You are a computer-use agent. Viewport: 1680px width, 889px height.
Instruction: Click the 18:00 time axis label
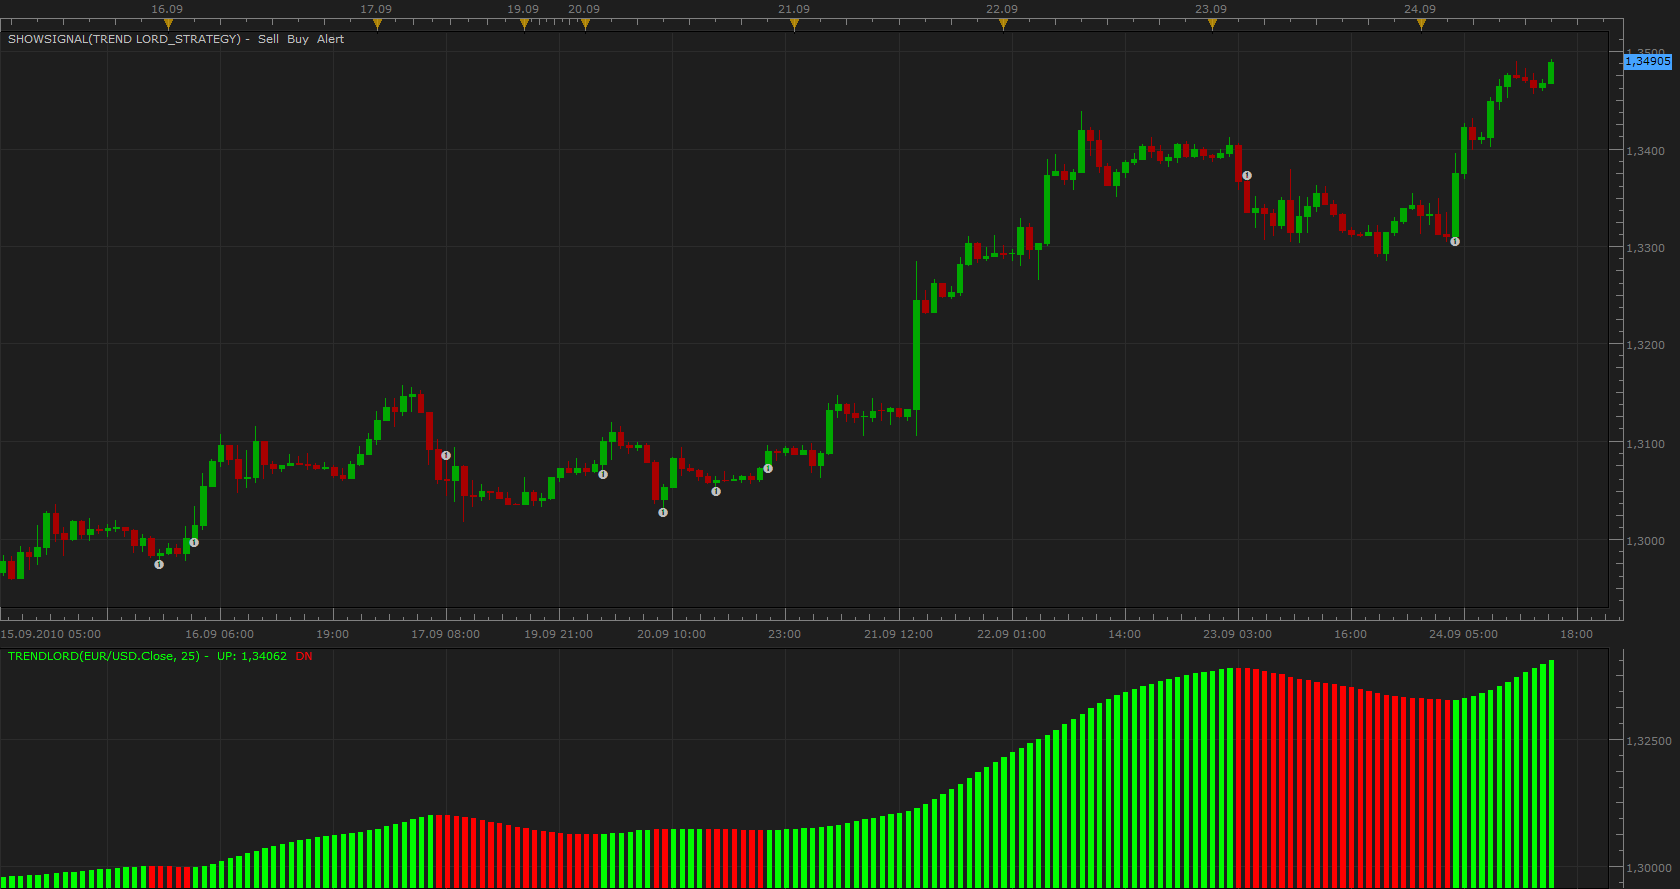click(x=1577, y=634)
